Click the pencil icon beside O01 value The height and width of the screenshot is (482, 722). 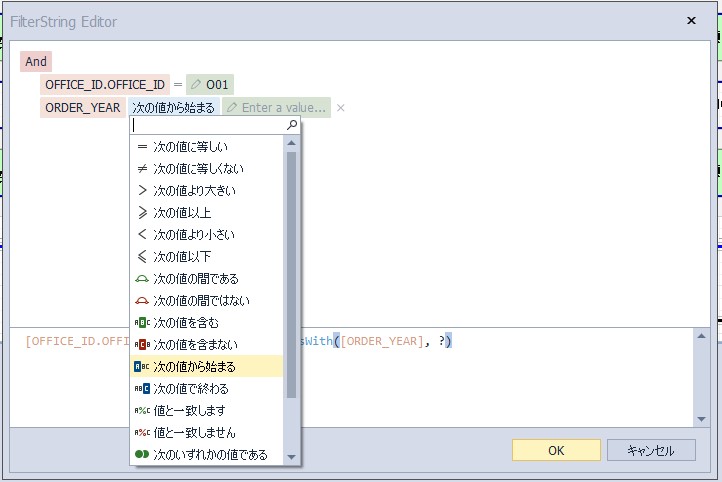tap(196, 85)
